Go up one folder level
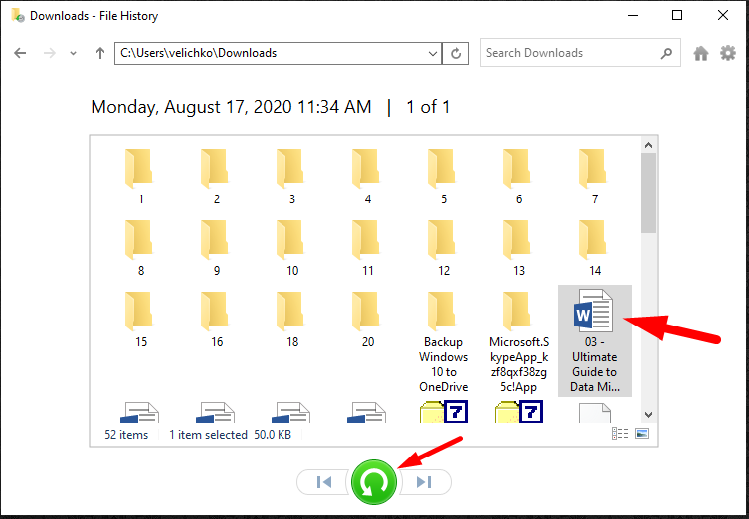 [x=99, y=53]
